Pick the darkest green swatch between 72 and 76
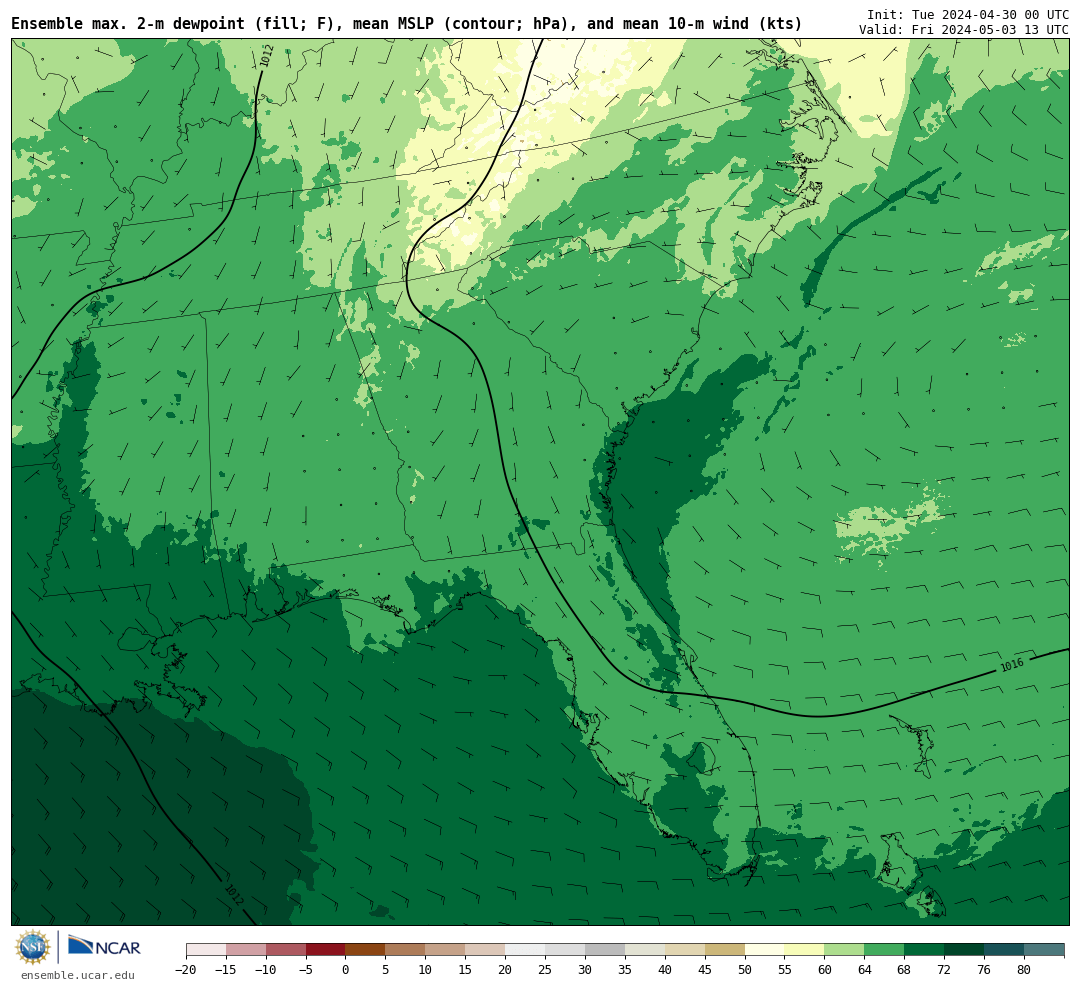The image size is (1080, 988). 965,950
